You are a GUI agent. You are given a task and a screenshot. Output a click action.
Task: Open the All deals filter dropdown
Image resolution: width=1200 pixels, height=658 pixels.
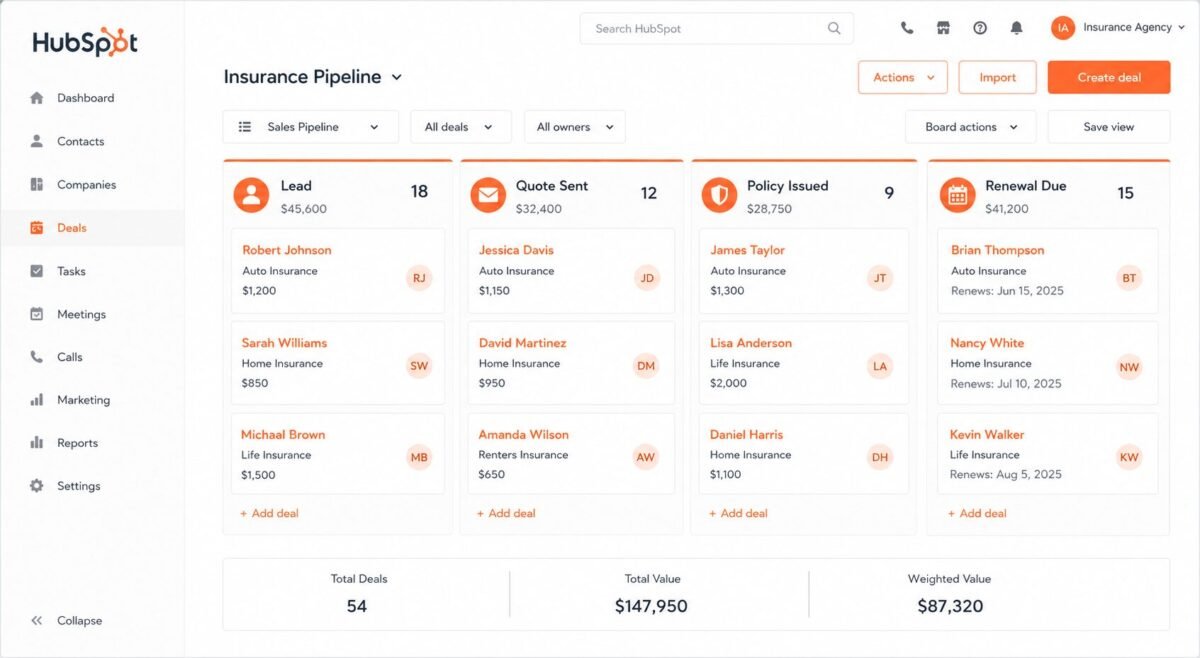(461, 127)
